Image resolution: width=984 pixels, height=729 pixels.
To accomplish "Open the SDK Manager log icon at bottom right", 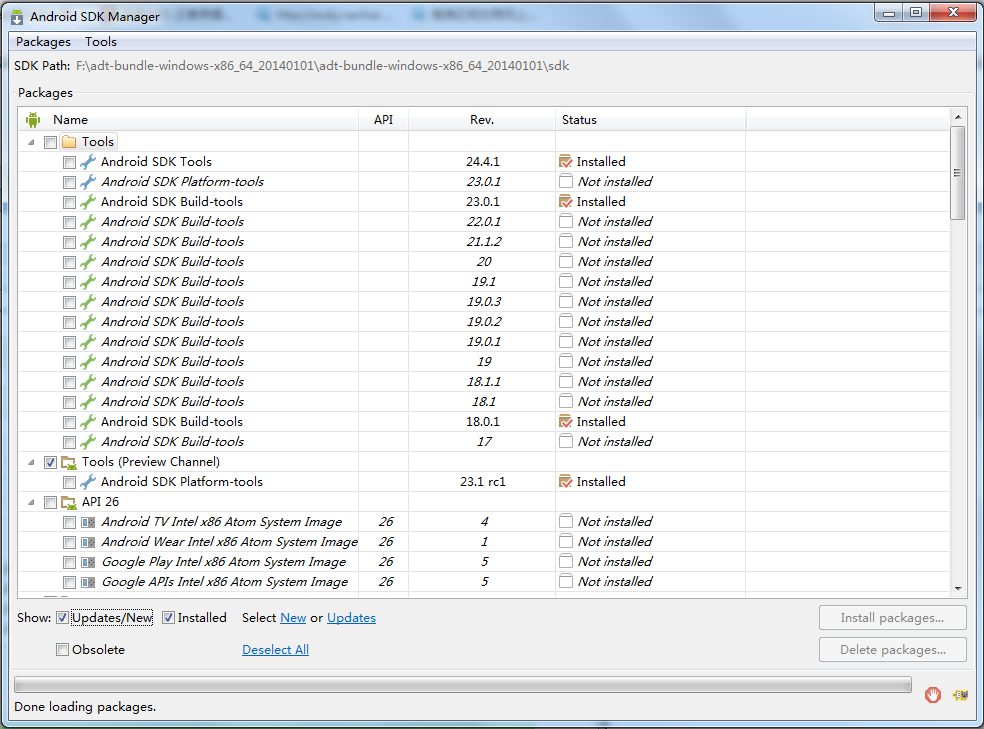I will (960, 695).
